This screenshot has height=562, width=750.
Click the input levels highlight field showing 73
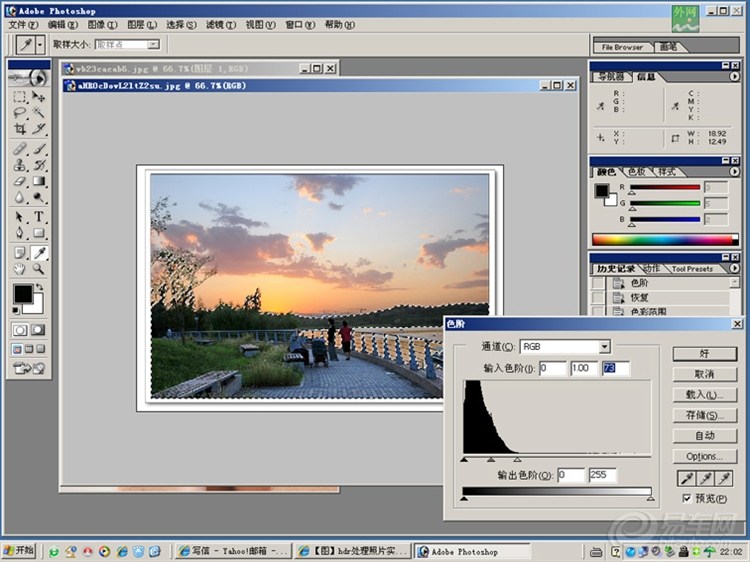pos(616,368)
